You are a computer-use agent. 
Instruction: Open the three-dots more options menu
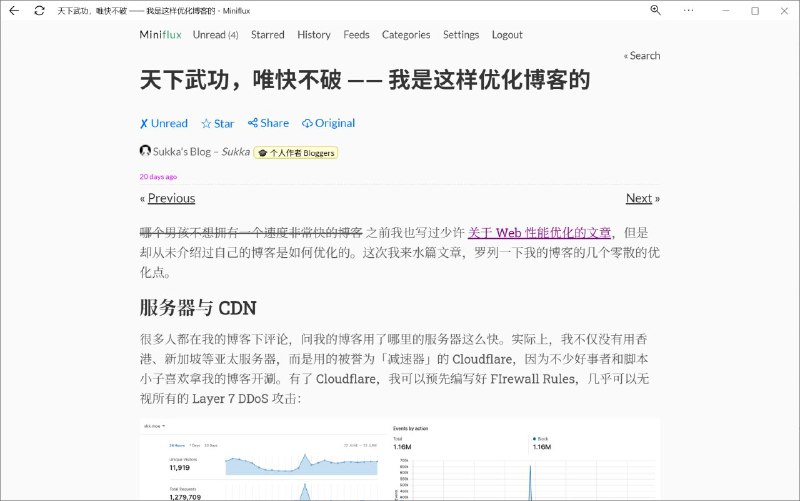(688, 10)
